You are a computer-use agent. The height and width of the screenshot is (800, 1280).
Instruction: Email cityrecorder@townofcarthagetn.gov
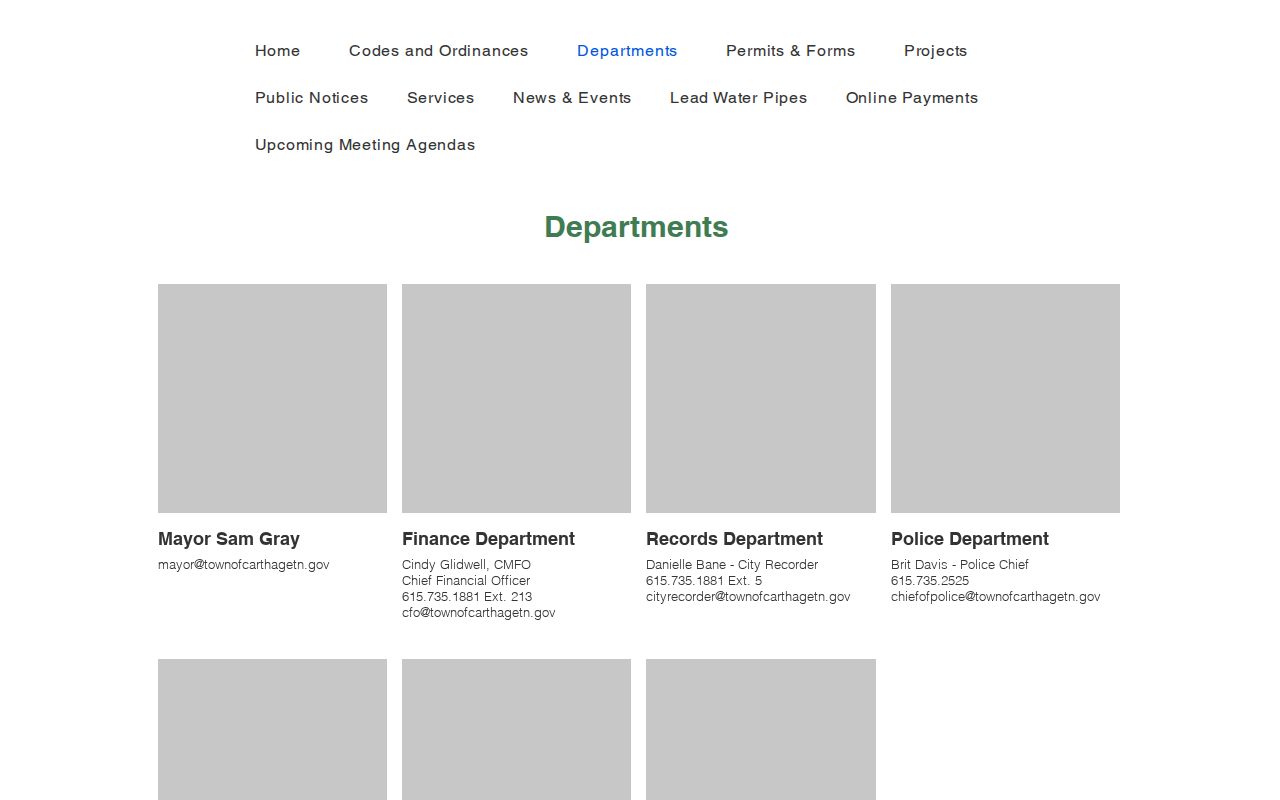tap(748, 597)
